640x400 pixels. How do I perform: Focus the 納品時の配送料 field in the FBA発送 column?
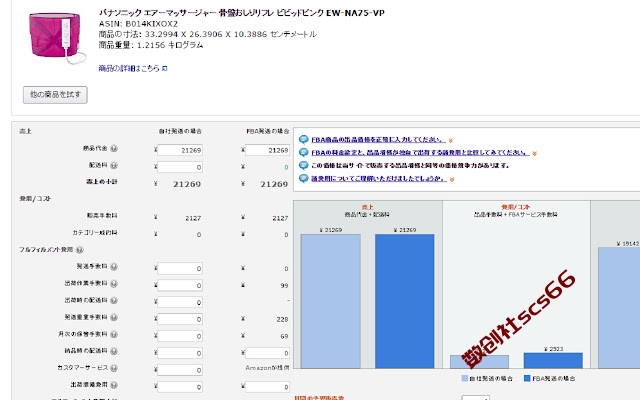pos(267,353)
